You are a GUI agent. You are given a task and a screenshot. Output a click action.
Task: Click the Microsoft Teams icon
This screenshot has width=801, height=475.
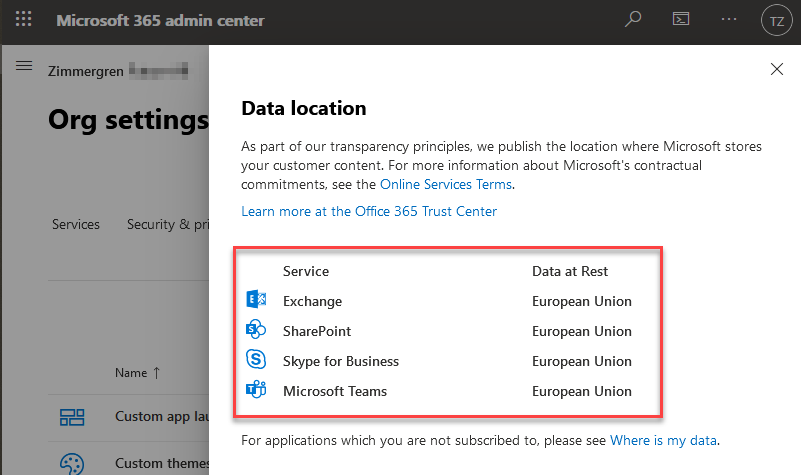pos(255,391)
